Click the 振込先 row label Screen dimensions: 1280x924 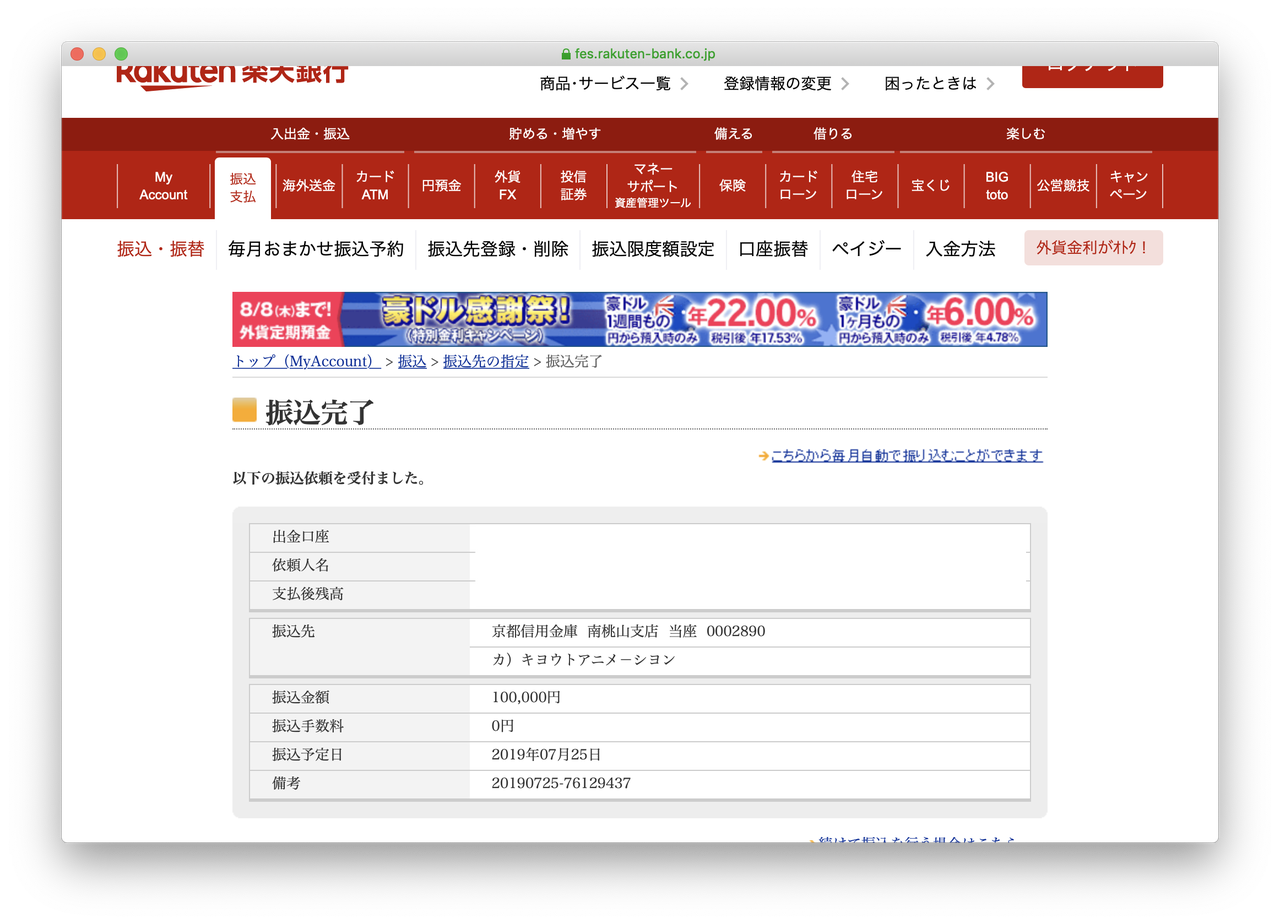point(294,632)
